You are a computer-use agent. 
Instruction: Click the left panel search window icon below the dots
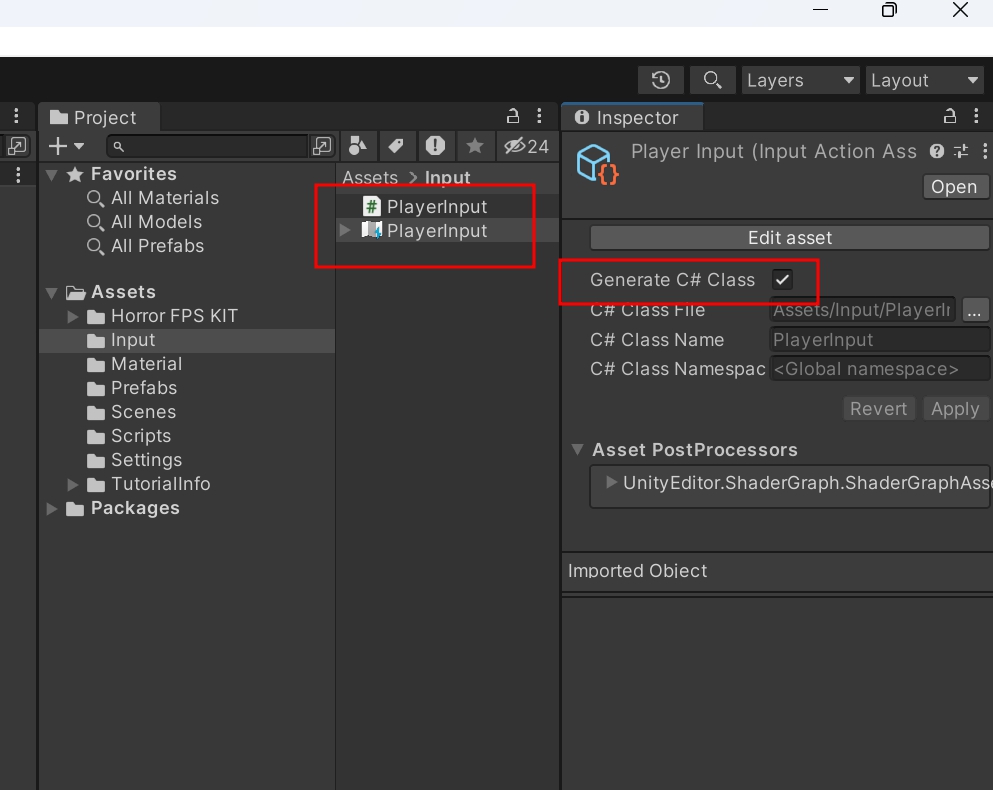click(17, 146)
